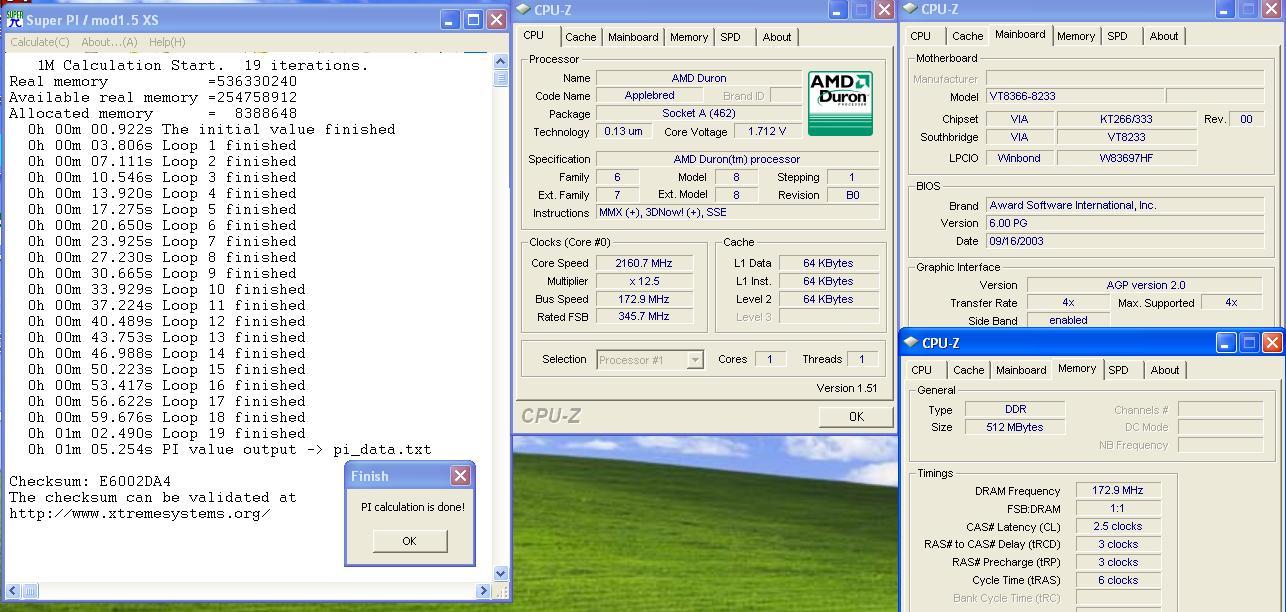Click the FSB:DRAM ratio value 1:1
The width and height of the screenshot is (1286, 612).
click(x=1118, y=509)
